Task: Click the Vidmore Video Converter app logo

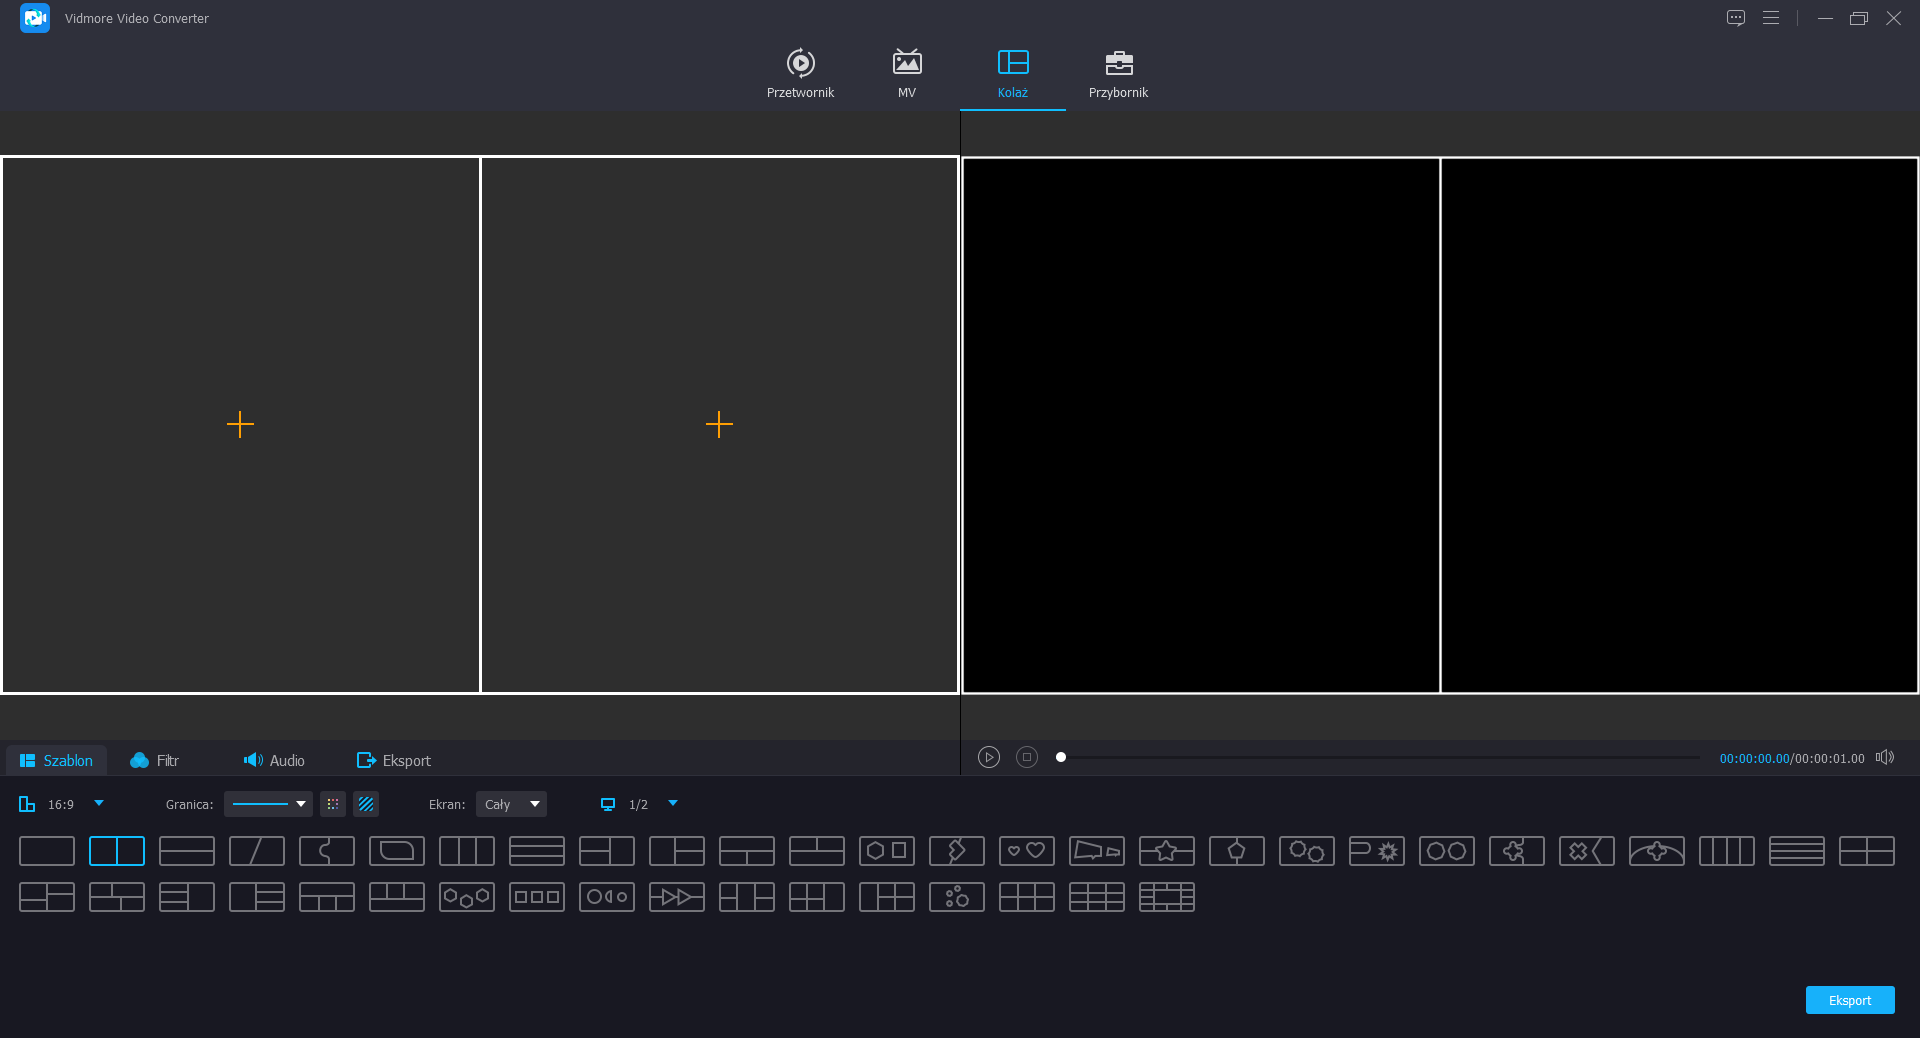Action: 35,18
